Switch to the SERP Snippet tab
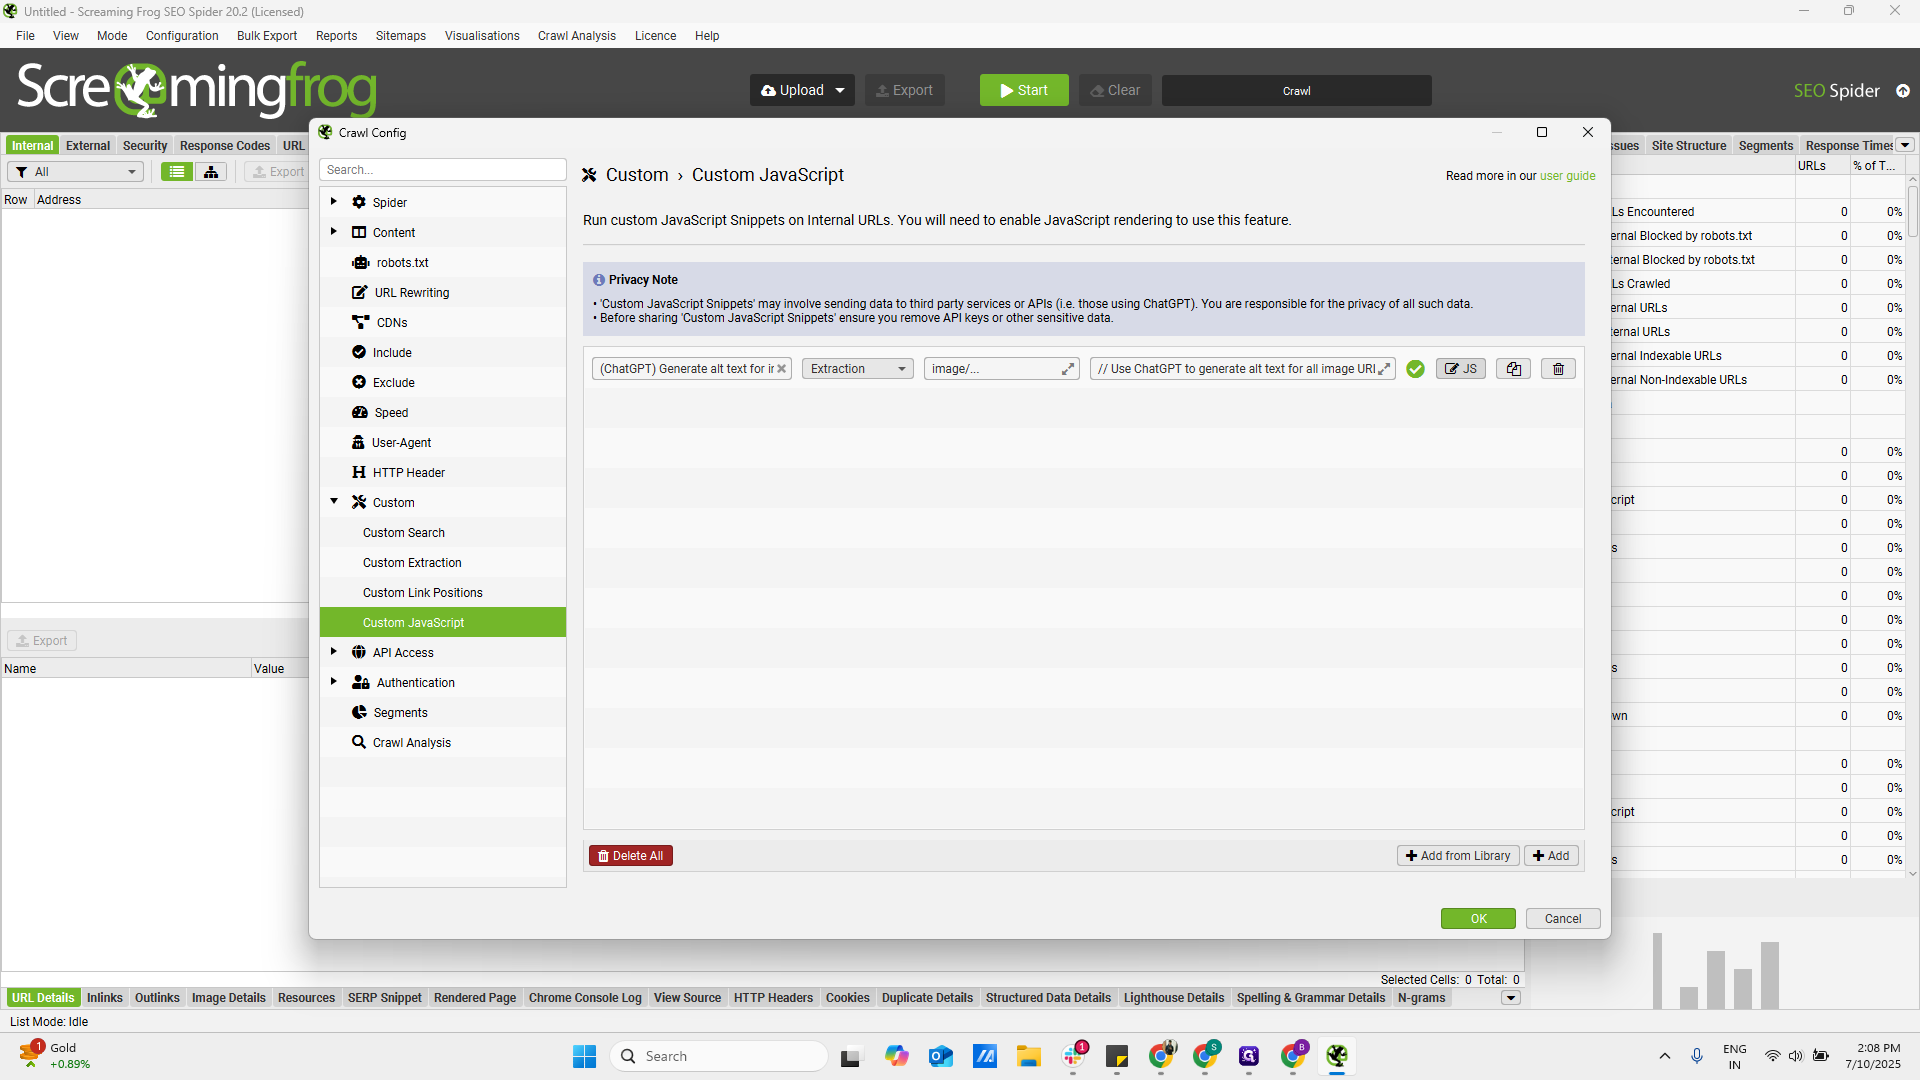The width and height of the screenshot is (1920, 1080). 384,997
